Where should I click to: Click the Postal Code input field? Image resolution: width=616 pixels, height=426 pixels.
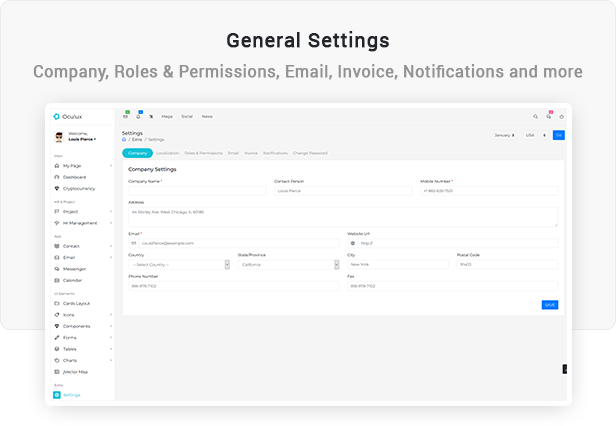(507, 265)
